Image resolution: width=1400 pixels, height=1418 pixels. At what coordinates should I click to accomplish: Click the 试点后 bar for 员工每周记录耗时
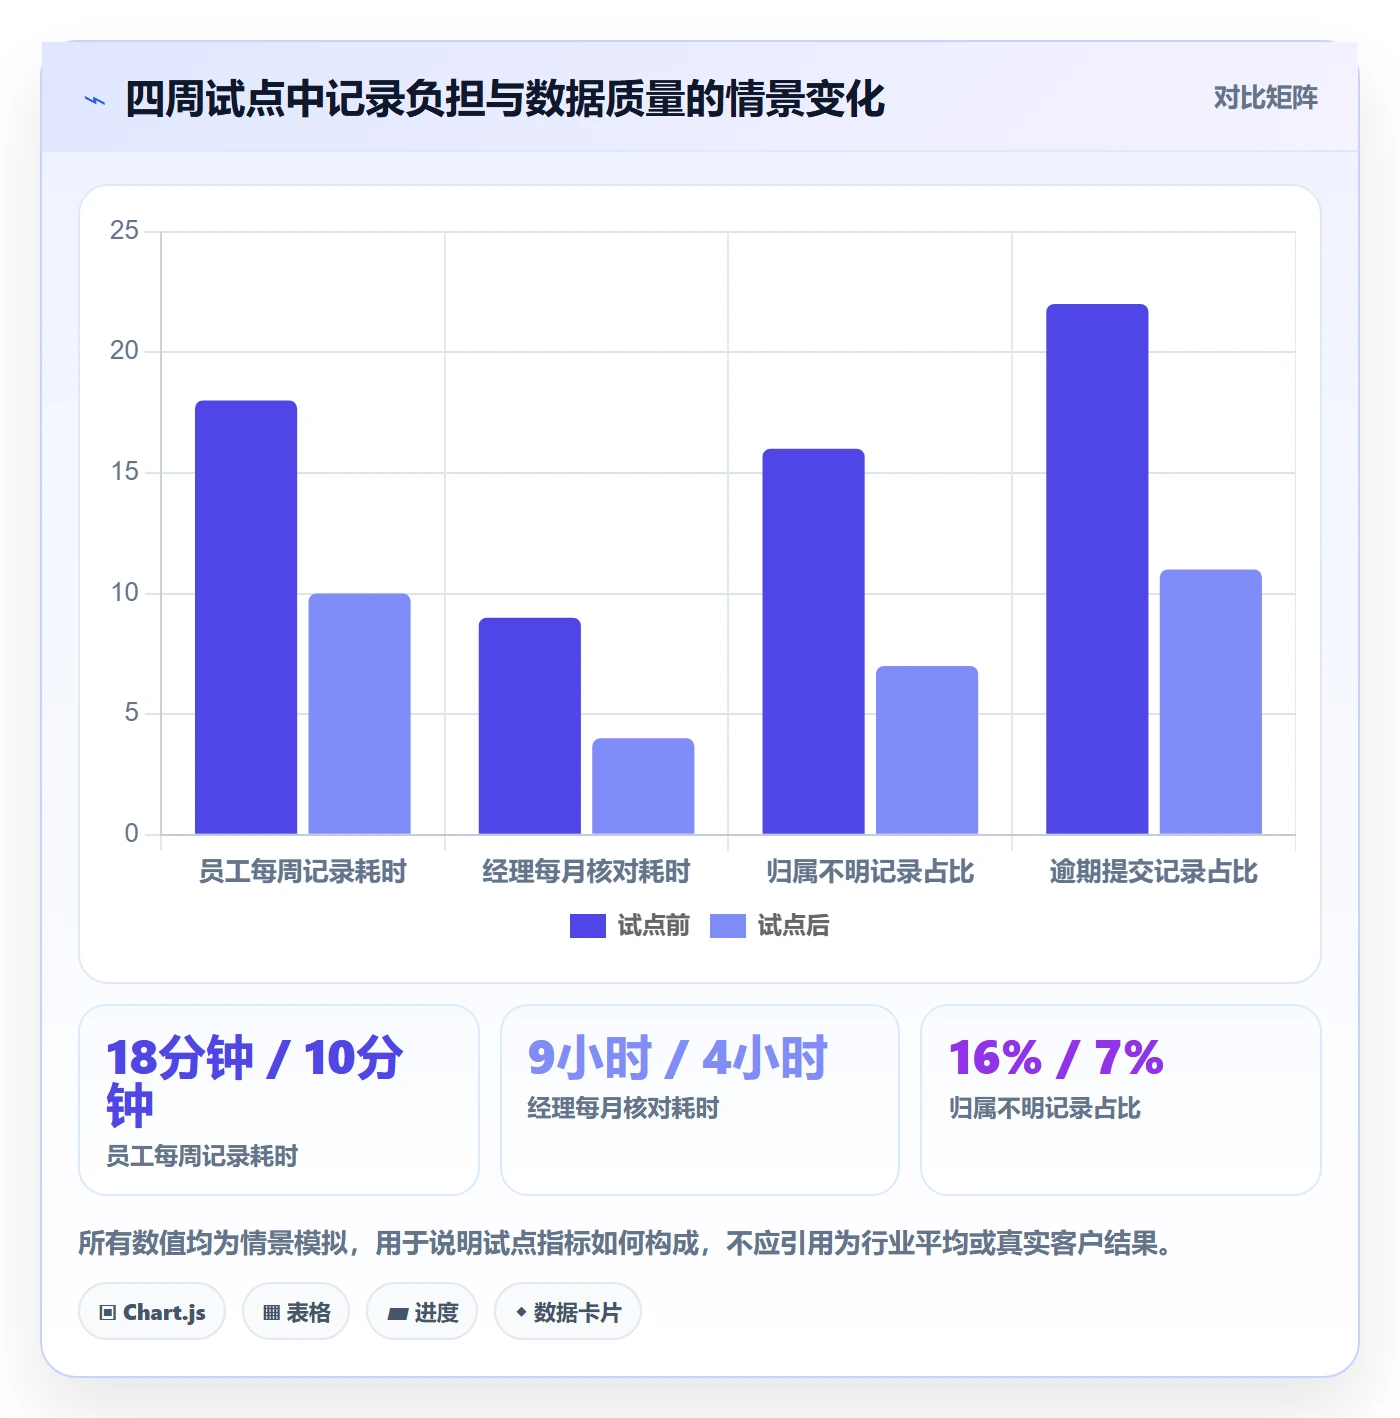360,714
